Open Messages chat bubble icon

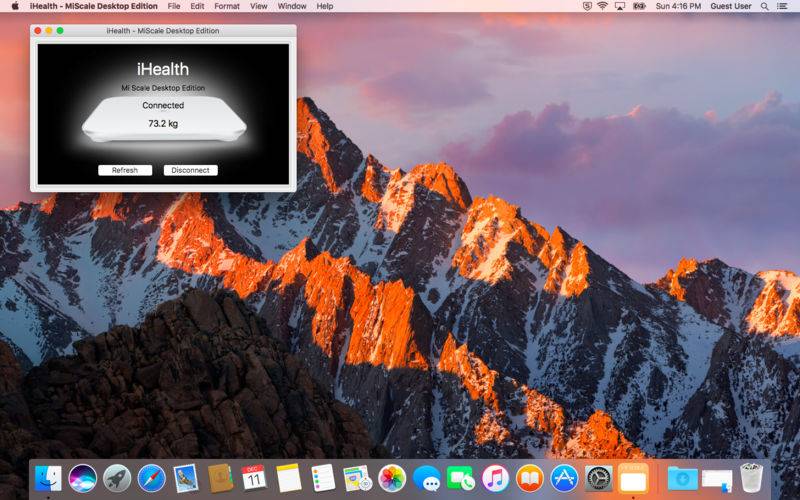coord(427,479)
